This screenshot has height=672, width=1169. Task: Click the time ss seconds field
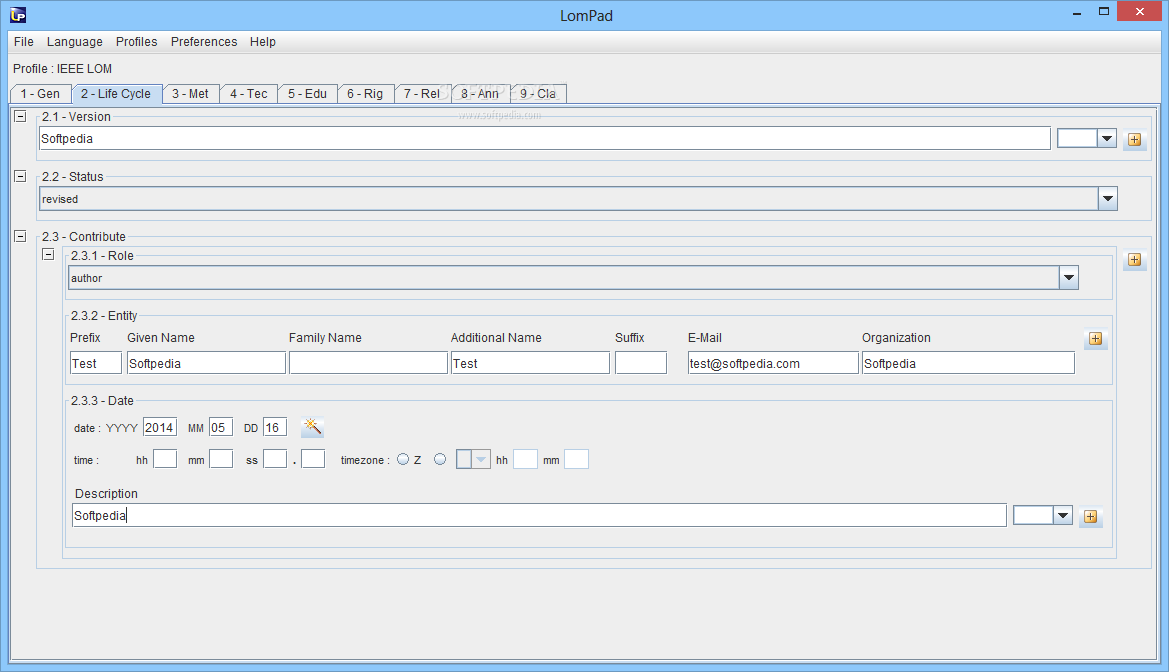[274, 459]
